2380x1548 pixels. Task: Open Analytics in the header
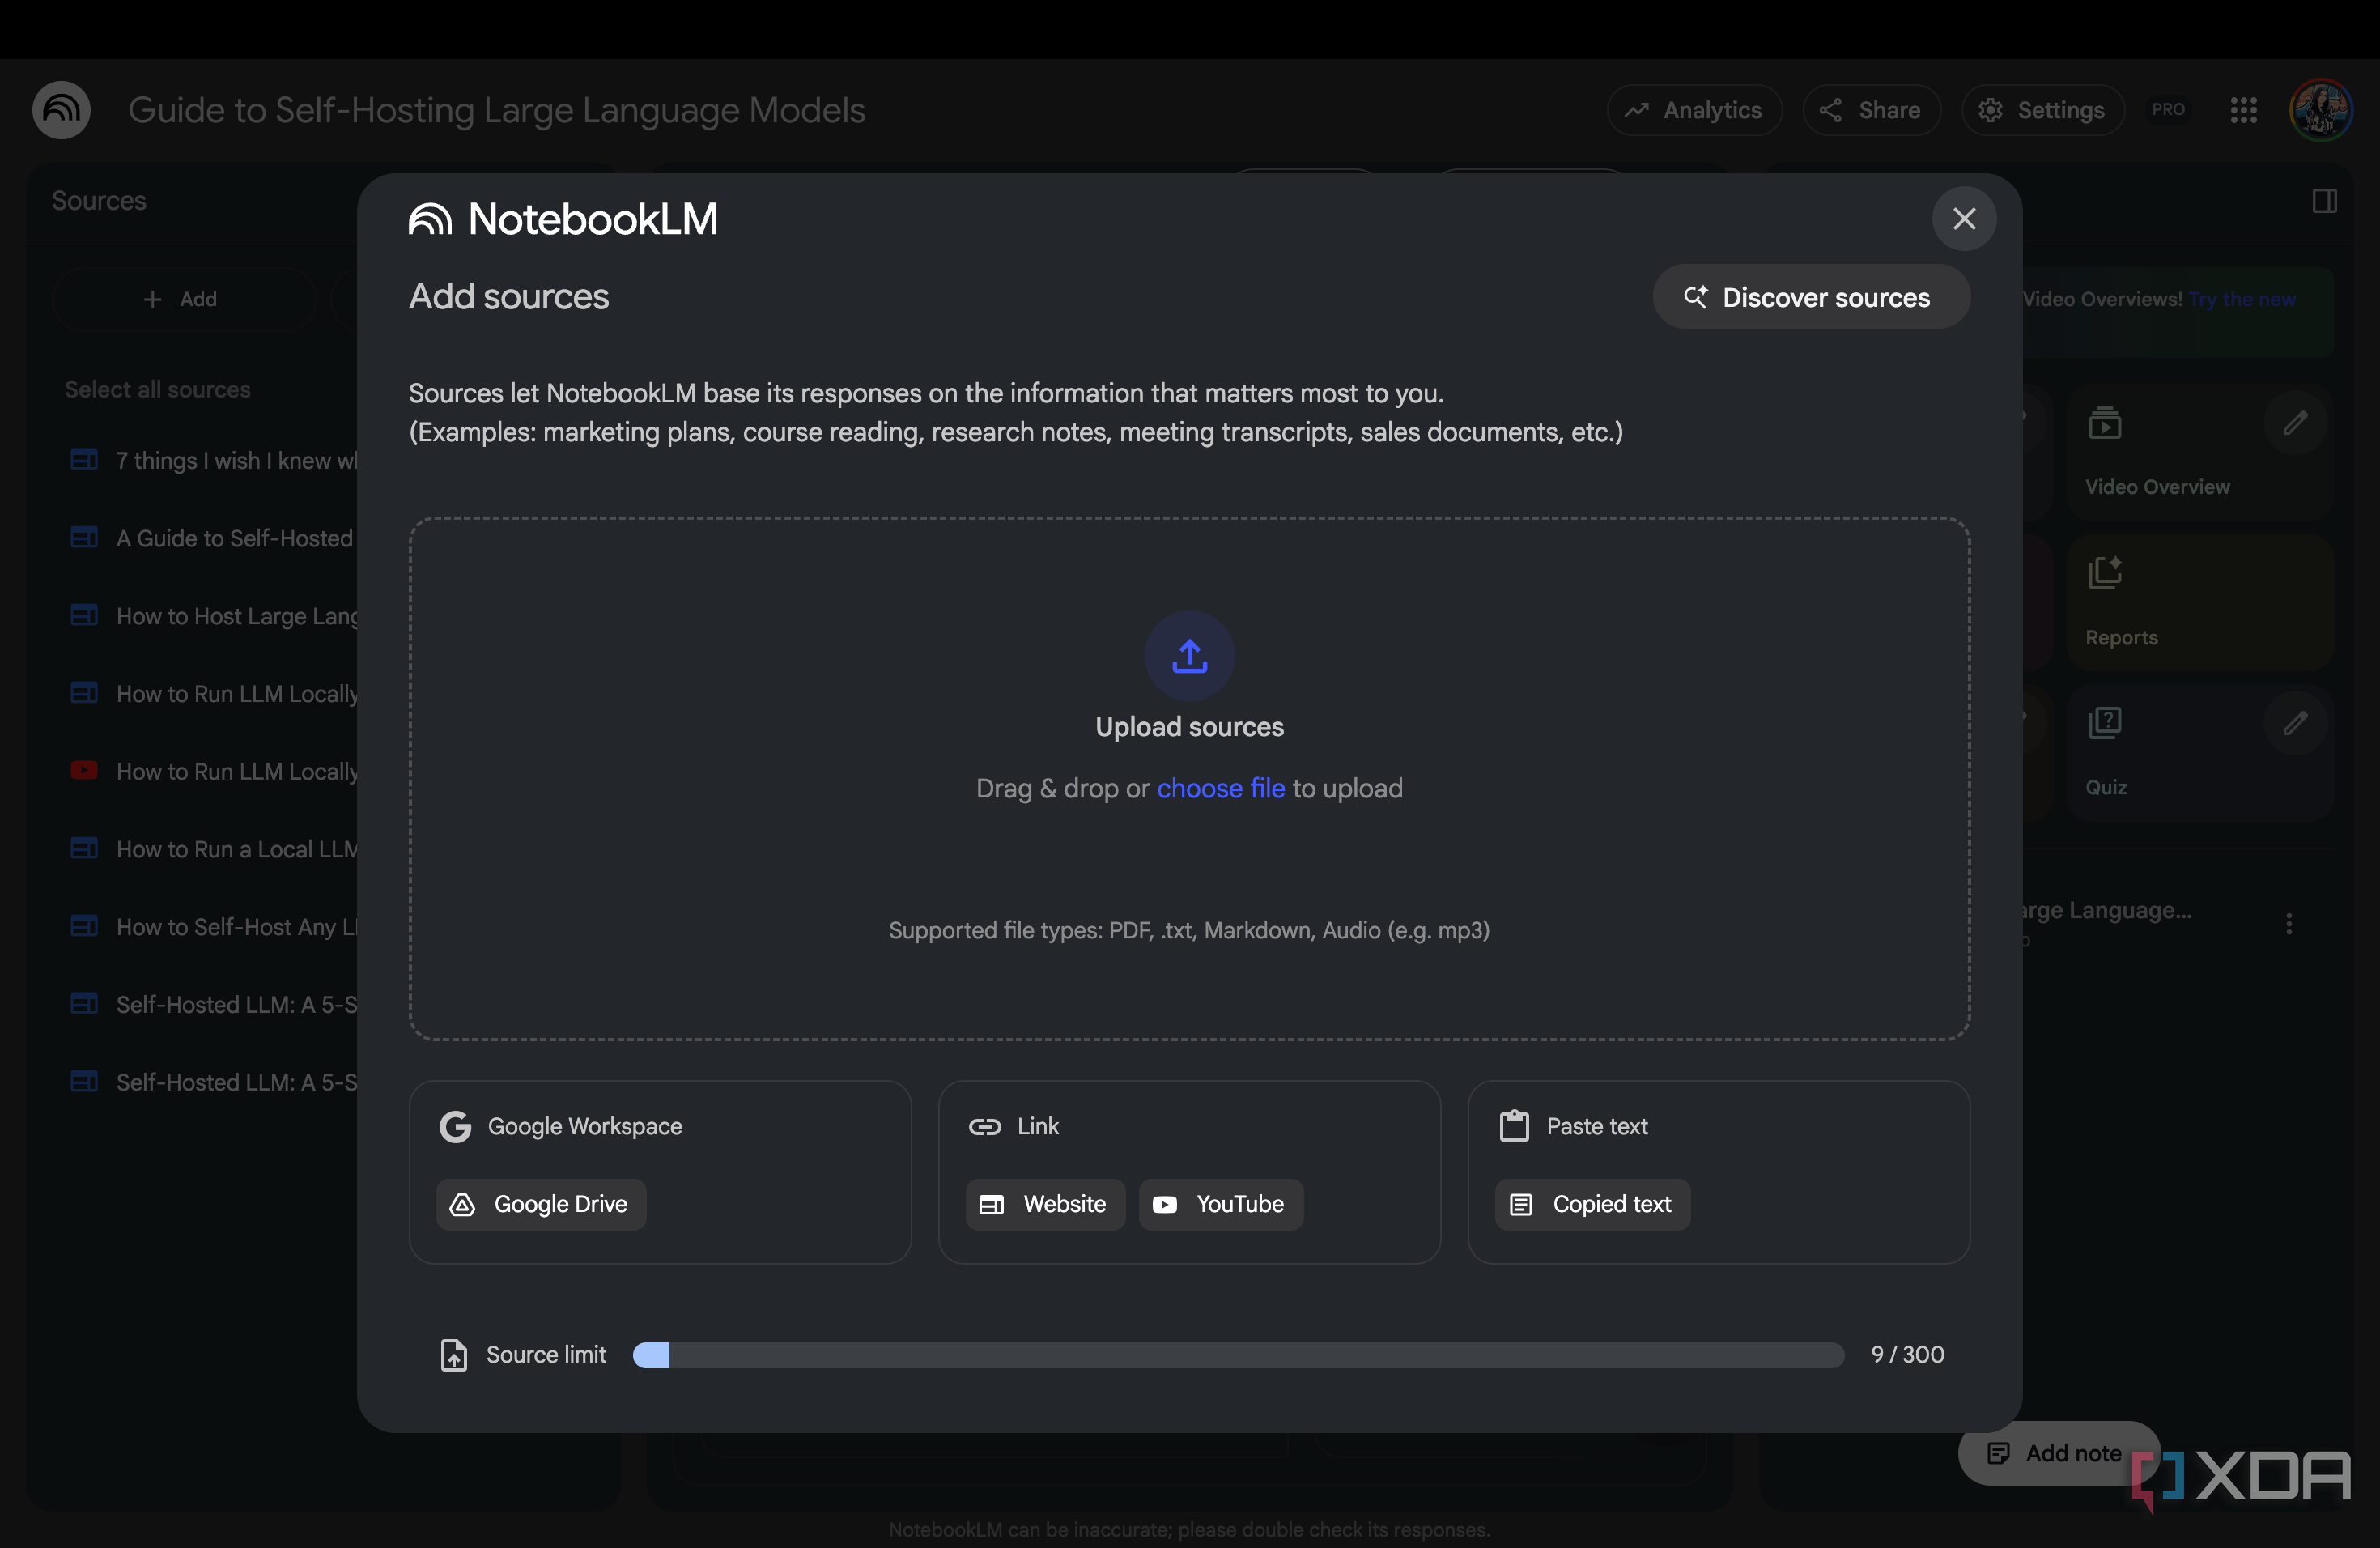pos(1694,110)
